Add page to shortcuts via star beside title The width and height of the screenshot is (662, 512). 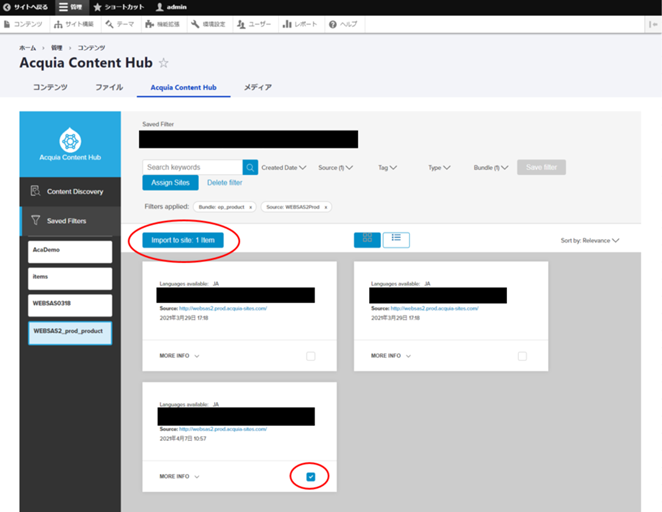click(x=163, y=63)
